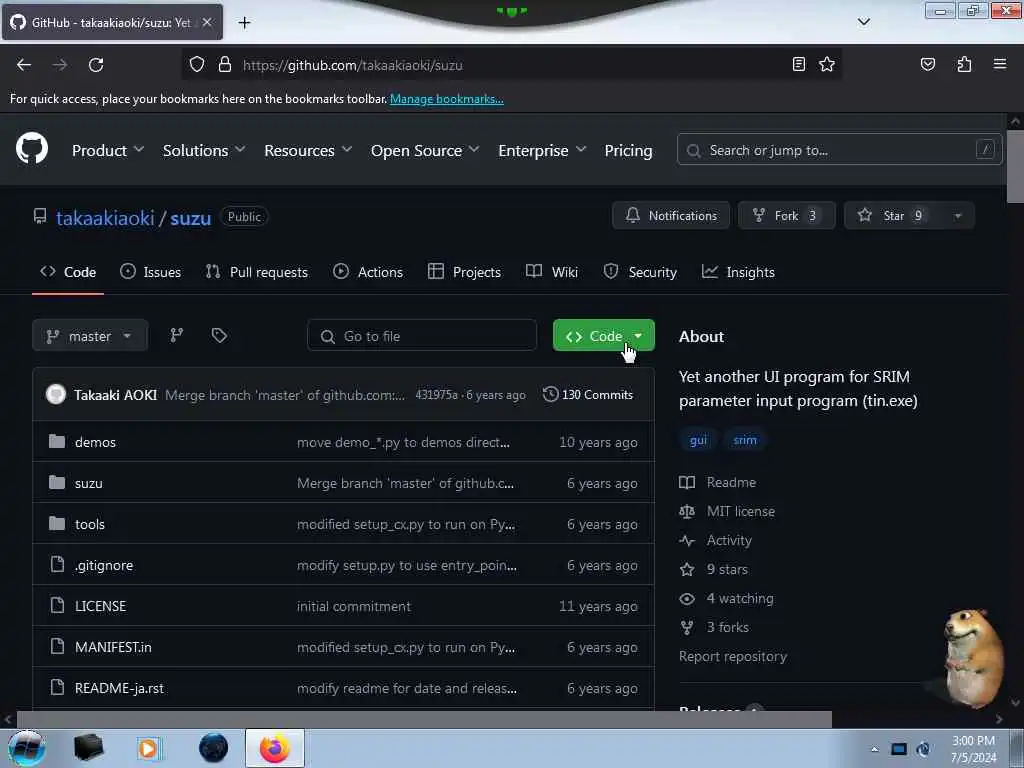Fork the repository with Fork button

786,216
